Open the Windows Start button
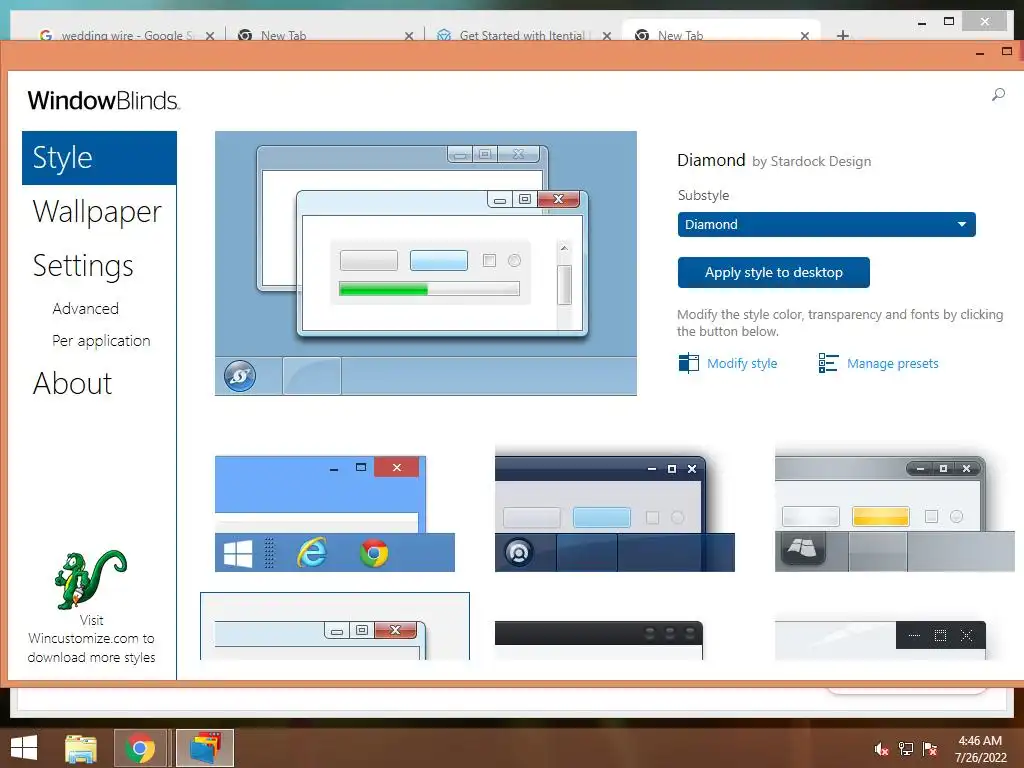 tap(24, 748)
